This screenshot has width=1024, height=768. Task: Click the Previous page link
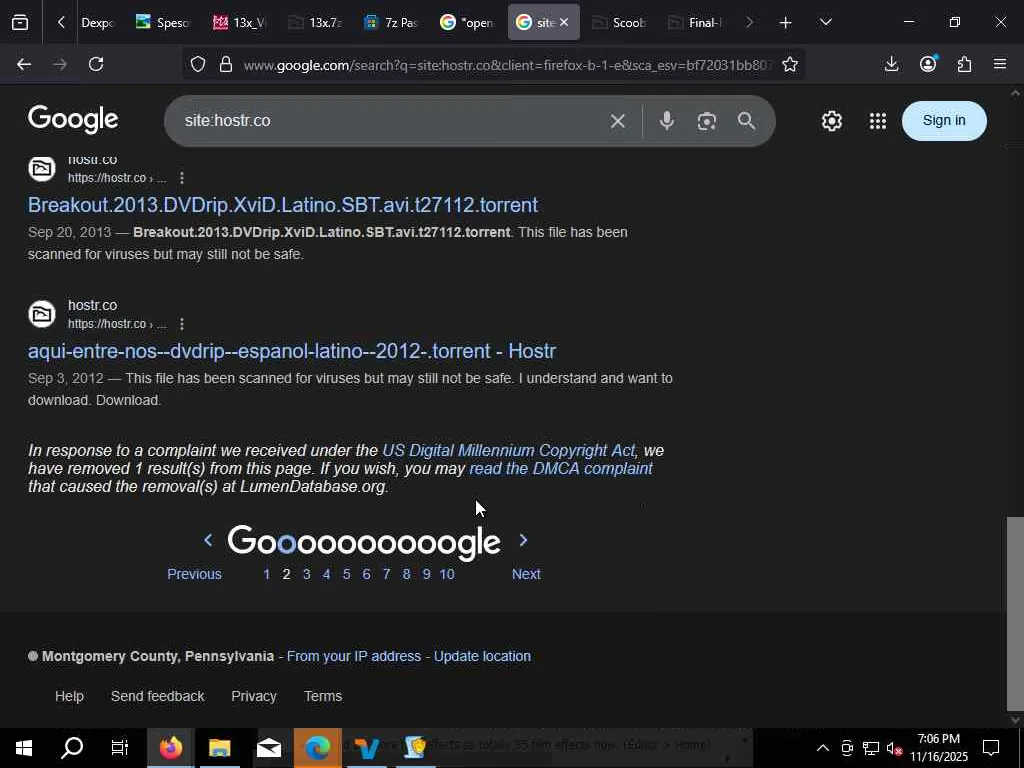pyautogui.click(x=194, y=574)
